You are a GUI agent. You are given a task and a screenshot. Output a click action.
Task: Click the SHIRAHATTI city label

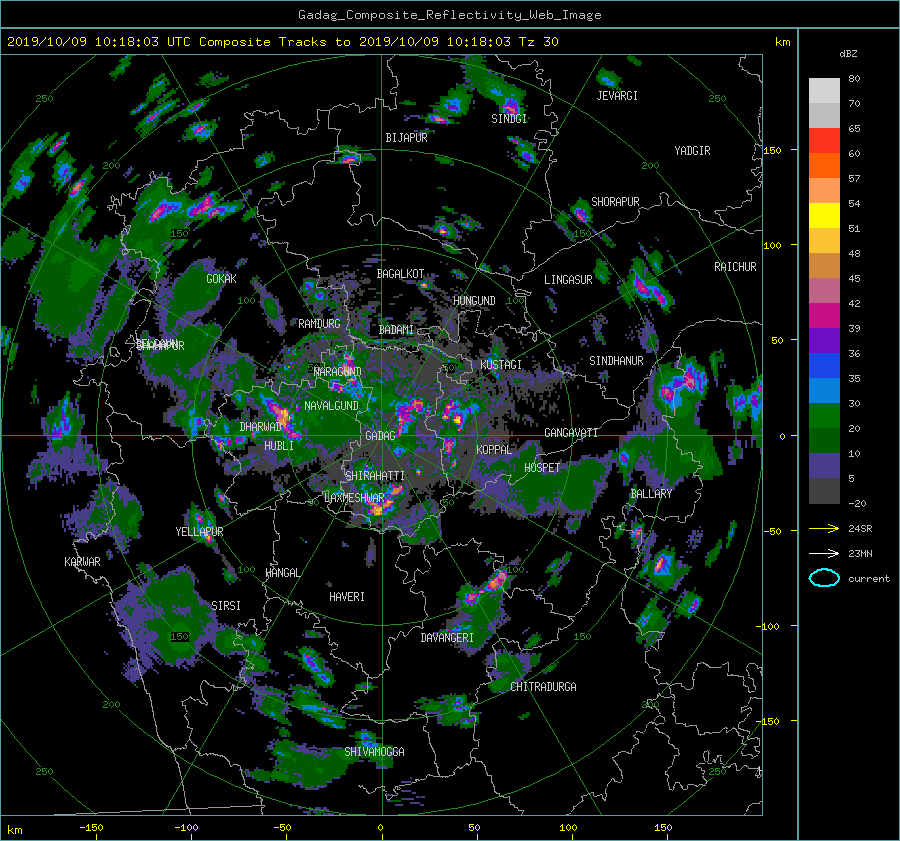375,476
